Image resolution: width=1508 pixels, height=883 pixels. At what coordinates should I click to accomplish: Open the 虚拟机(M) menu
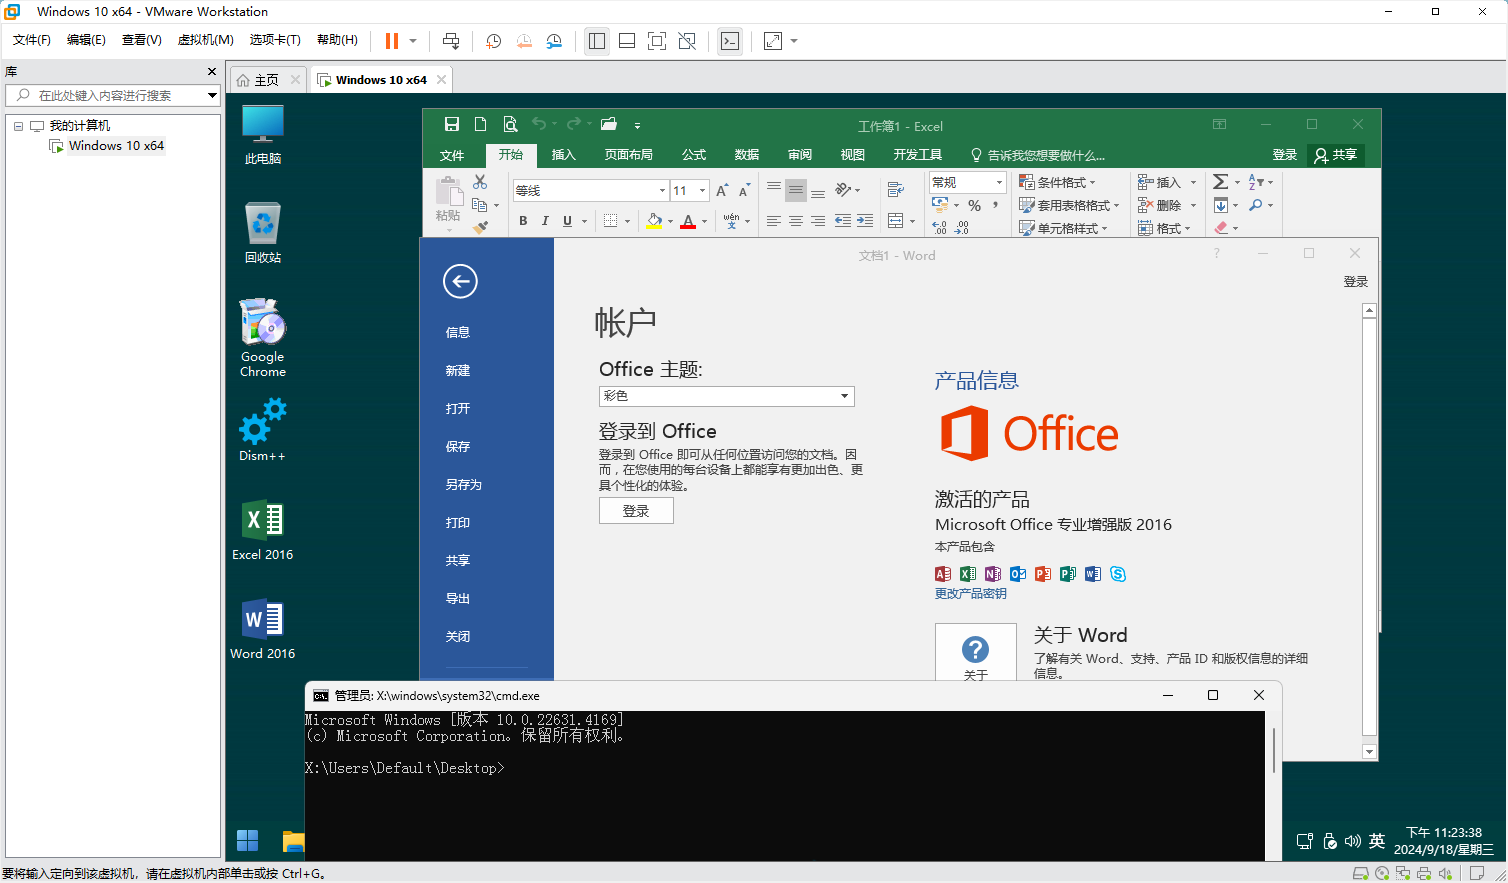205,40
